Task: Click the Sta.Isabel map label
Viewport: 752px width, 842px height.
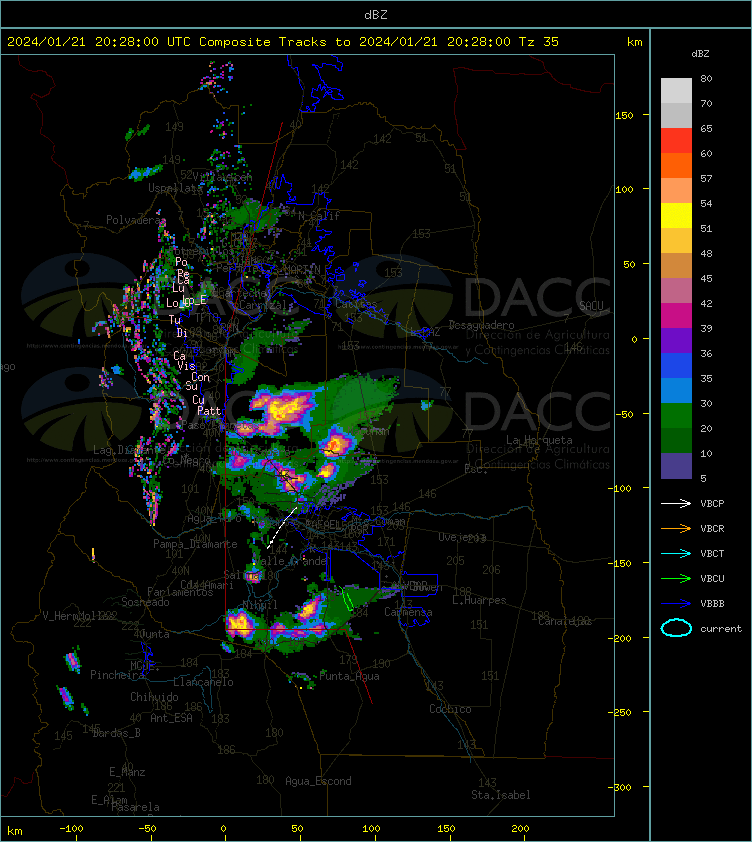Action: pos(501,795)
